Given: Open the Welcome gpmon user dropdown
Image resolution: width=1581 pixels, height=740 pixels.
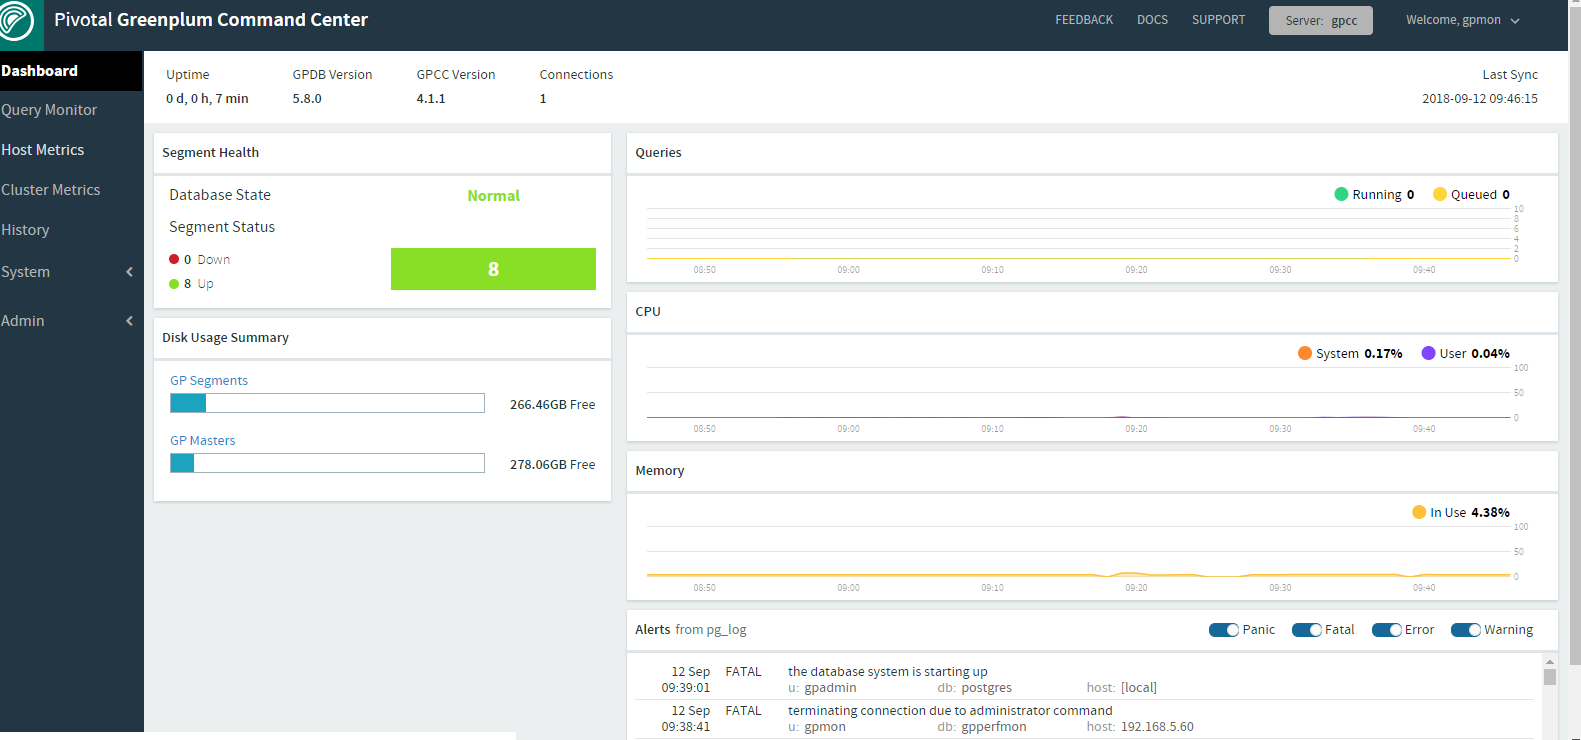Looking at the screenshot, I should (1462, 20).
